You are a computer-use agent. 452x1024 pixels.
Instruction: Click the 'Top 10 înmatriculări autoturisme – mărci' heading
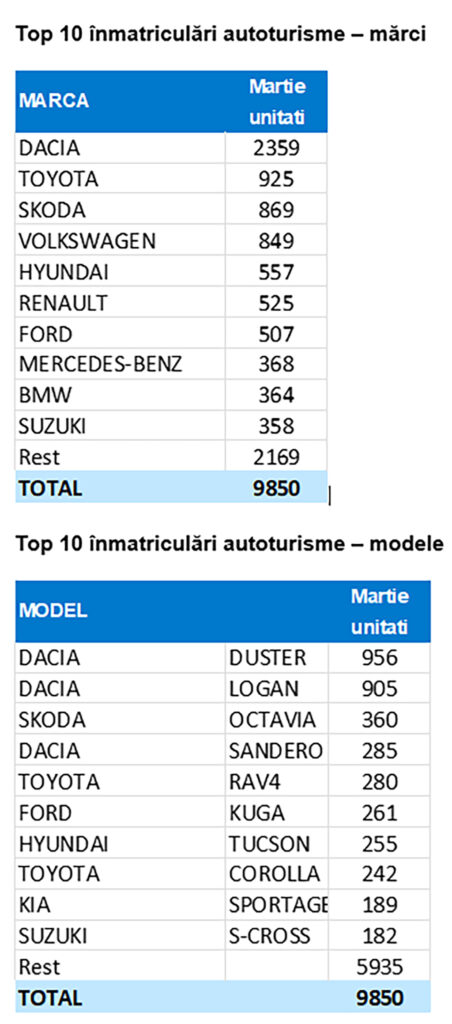[x=221, y=34]
